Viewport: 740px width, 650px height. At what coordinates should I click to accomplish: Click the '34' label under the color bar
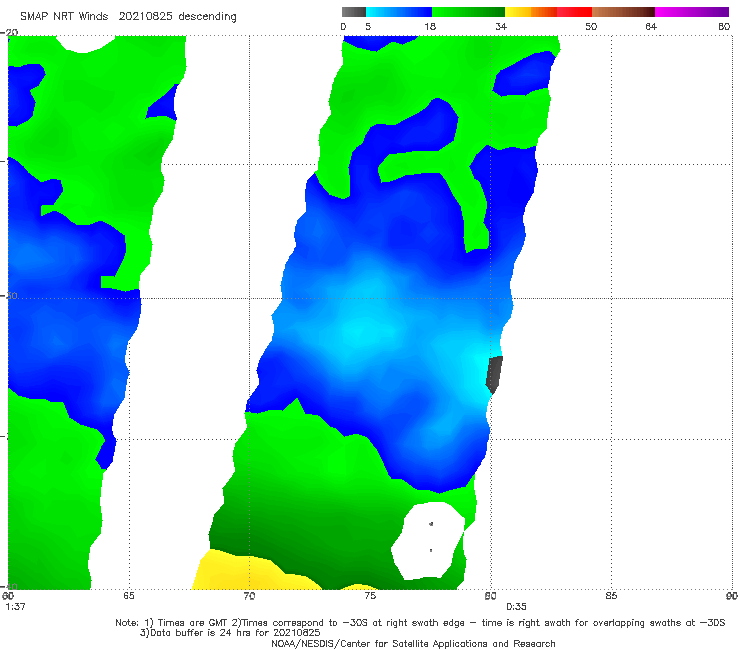coord(501,27)
